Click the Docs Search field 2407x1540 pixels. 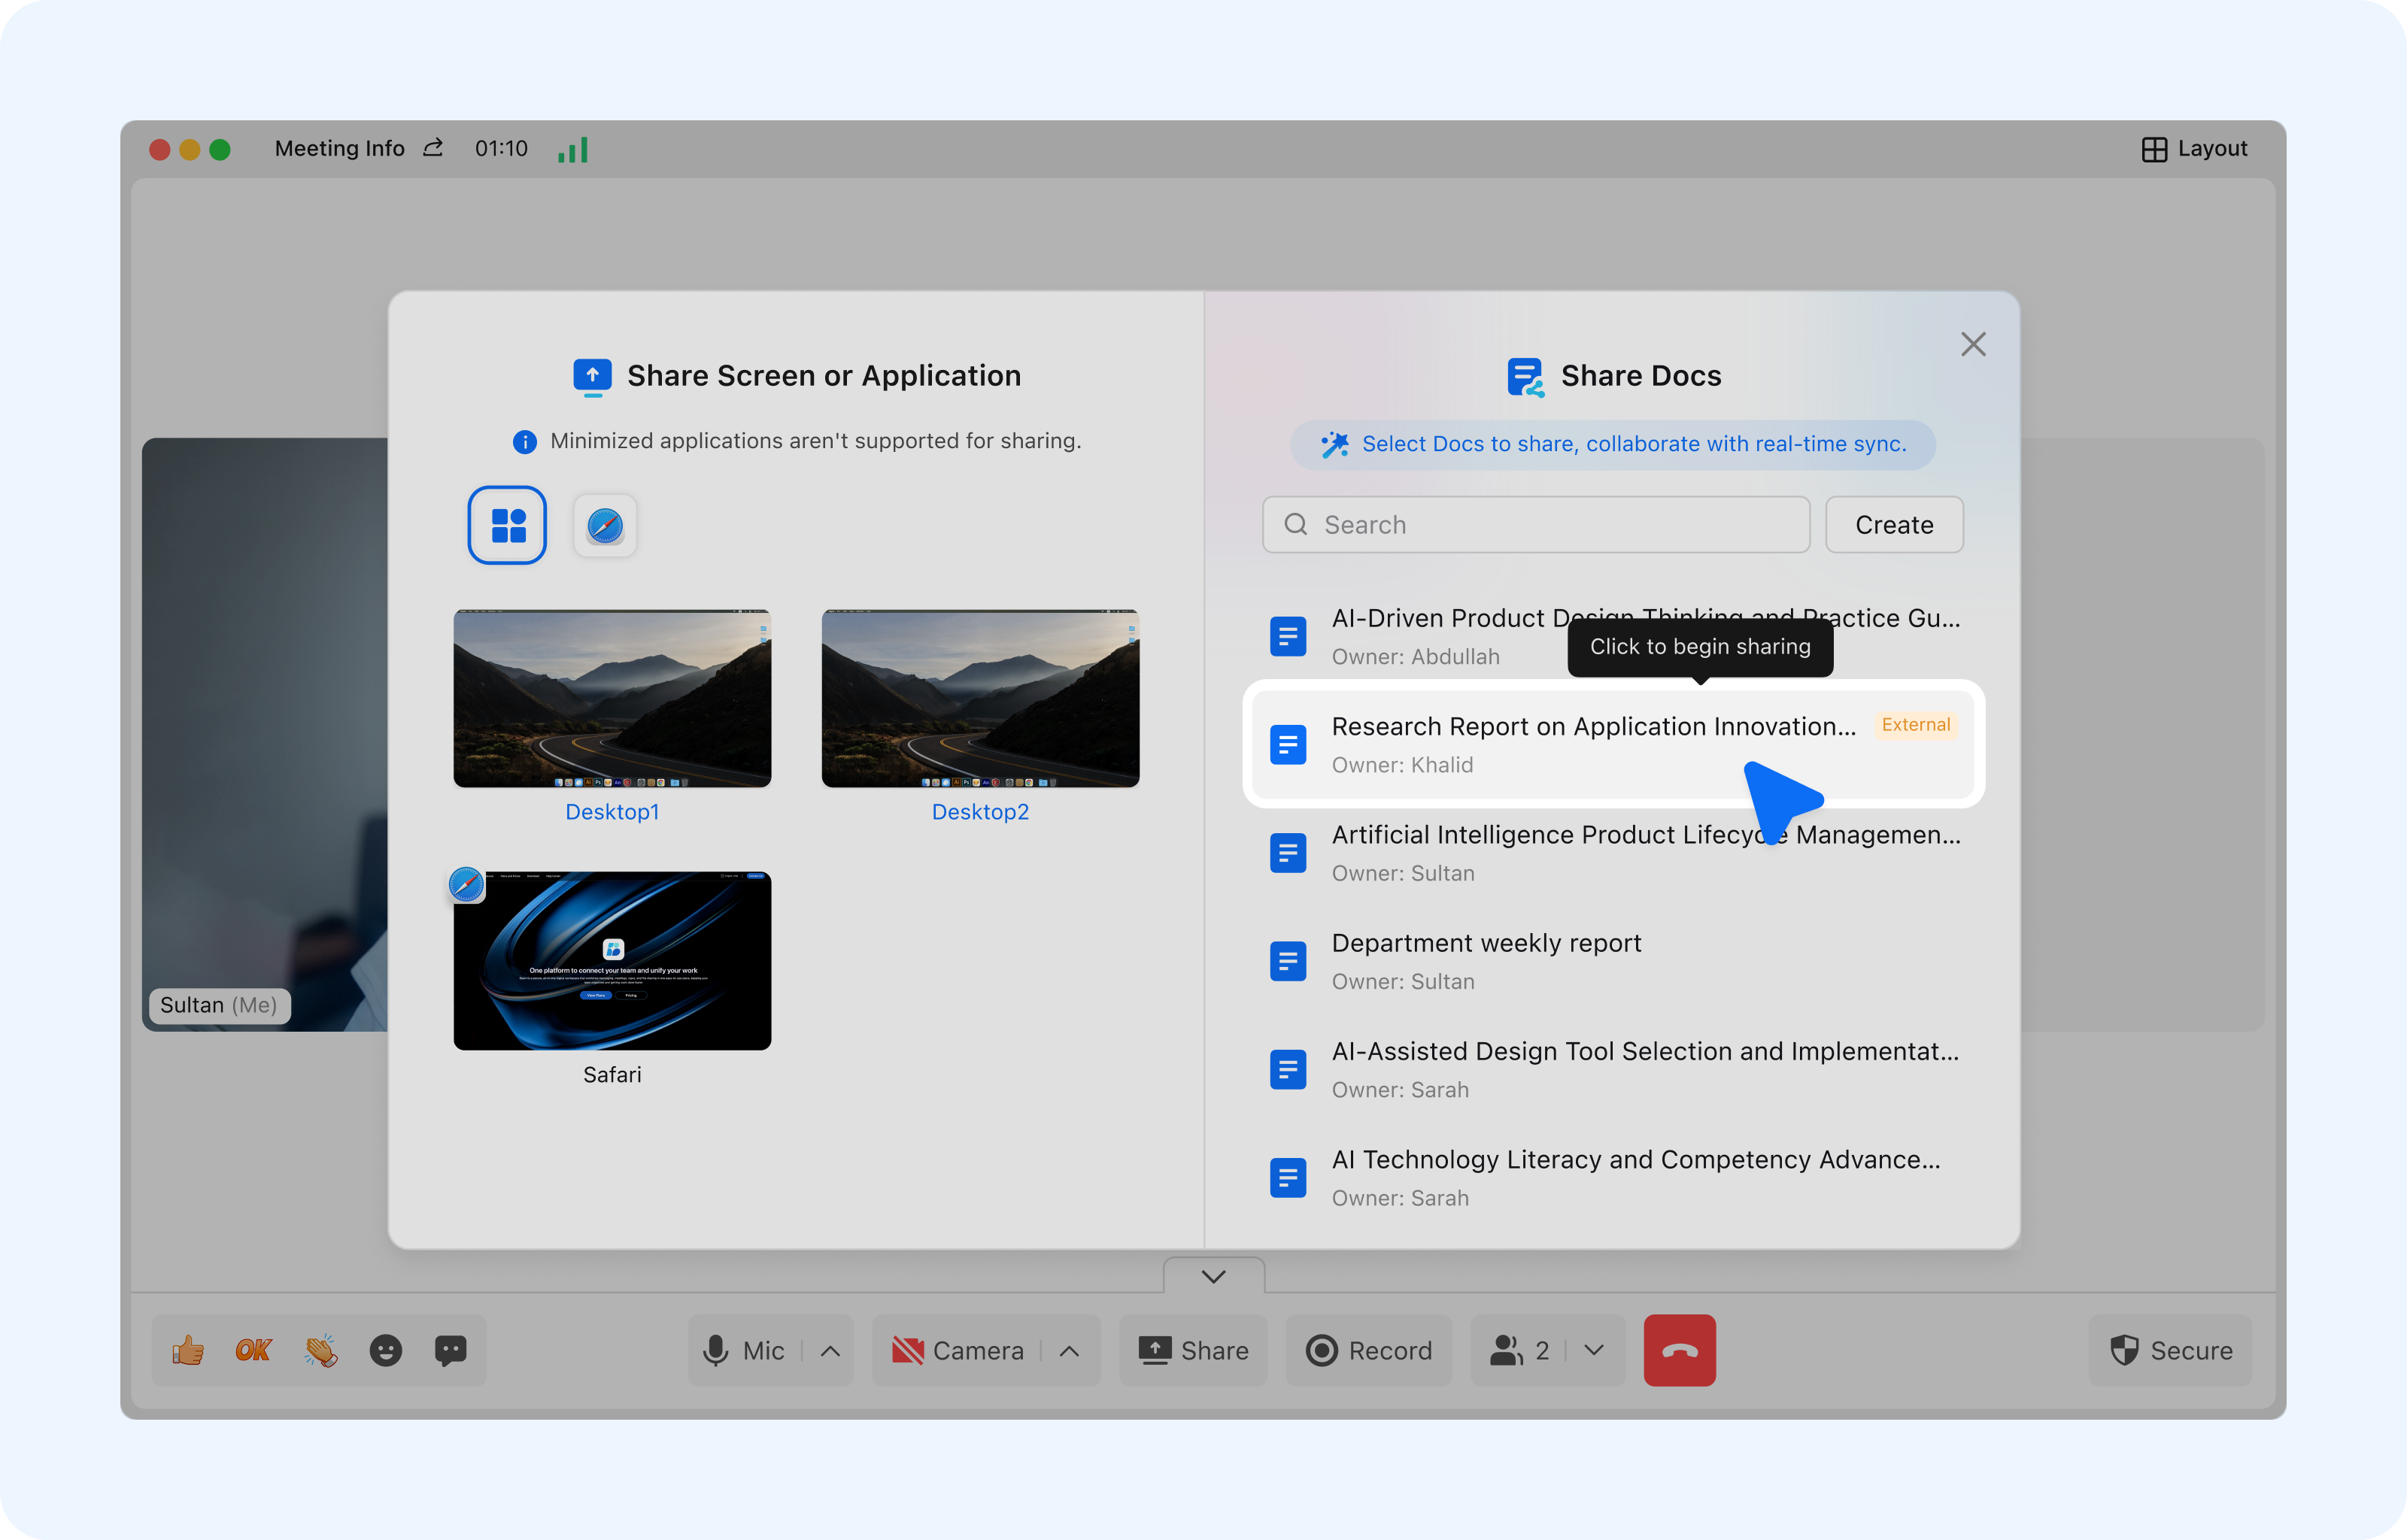pos(1536,525)
